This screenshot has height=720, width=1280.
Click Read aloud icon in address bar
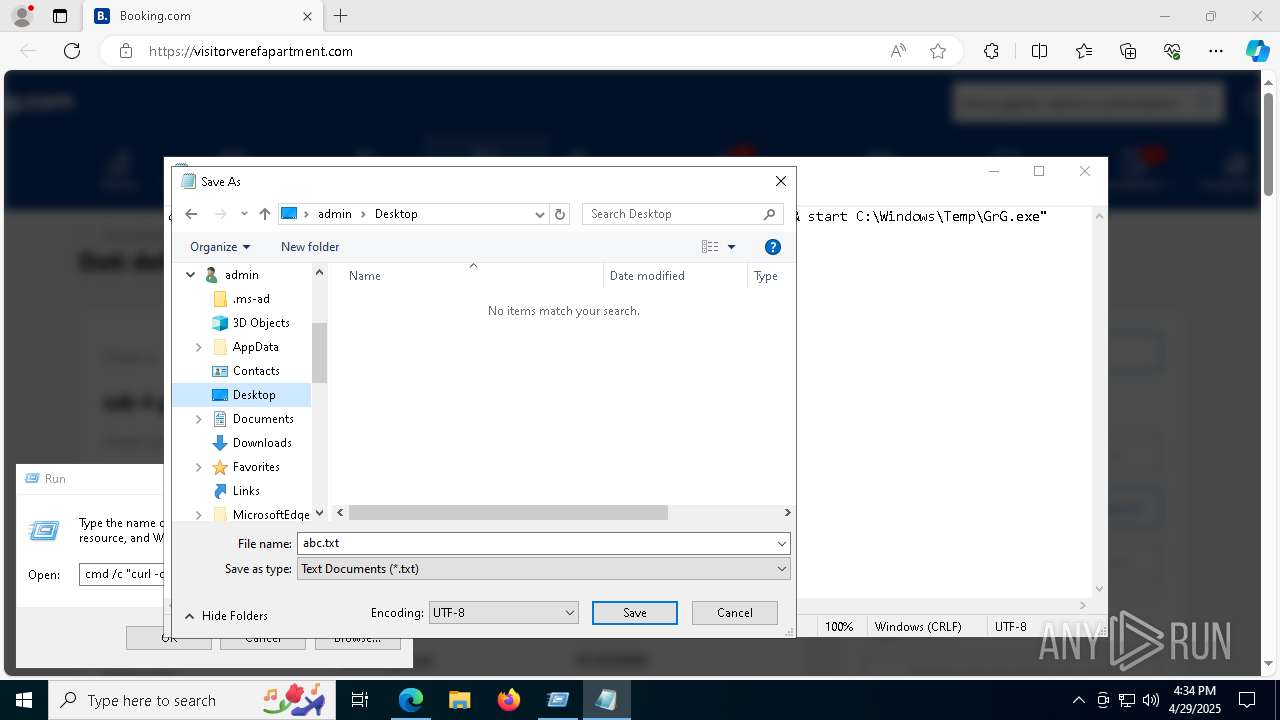coord(898,51)
